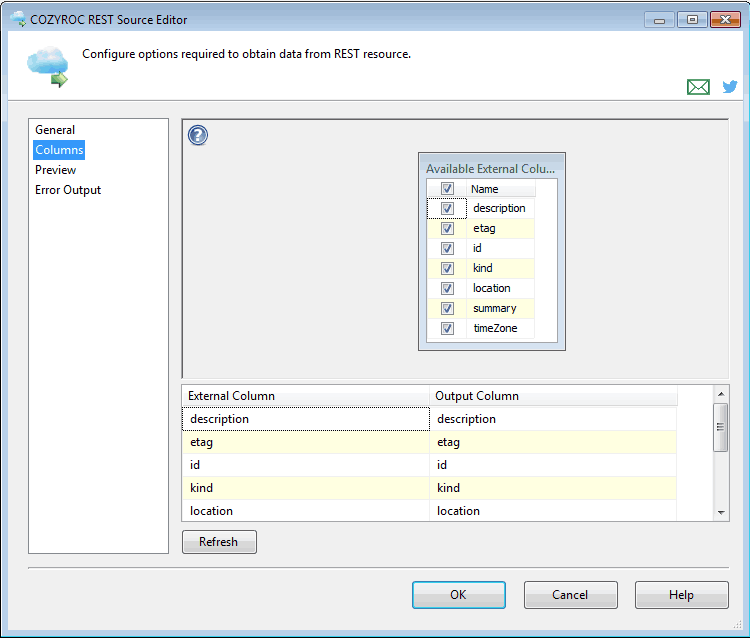The width and height of the screenshot is (750, 638).
Task: Click the Name header in available columns
Action: (501, 189)
